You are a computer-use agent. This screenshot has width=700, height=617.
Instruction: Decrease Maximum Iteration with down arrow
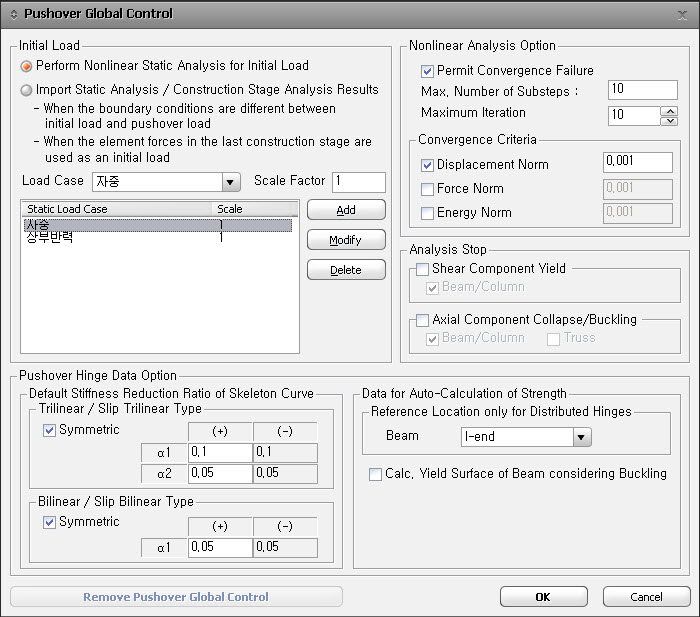click(x=669, y=121)
